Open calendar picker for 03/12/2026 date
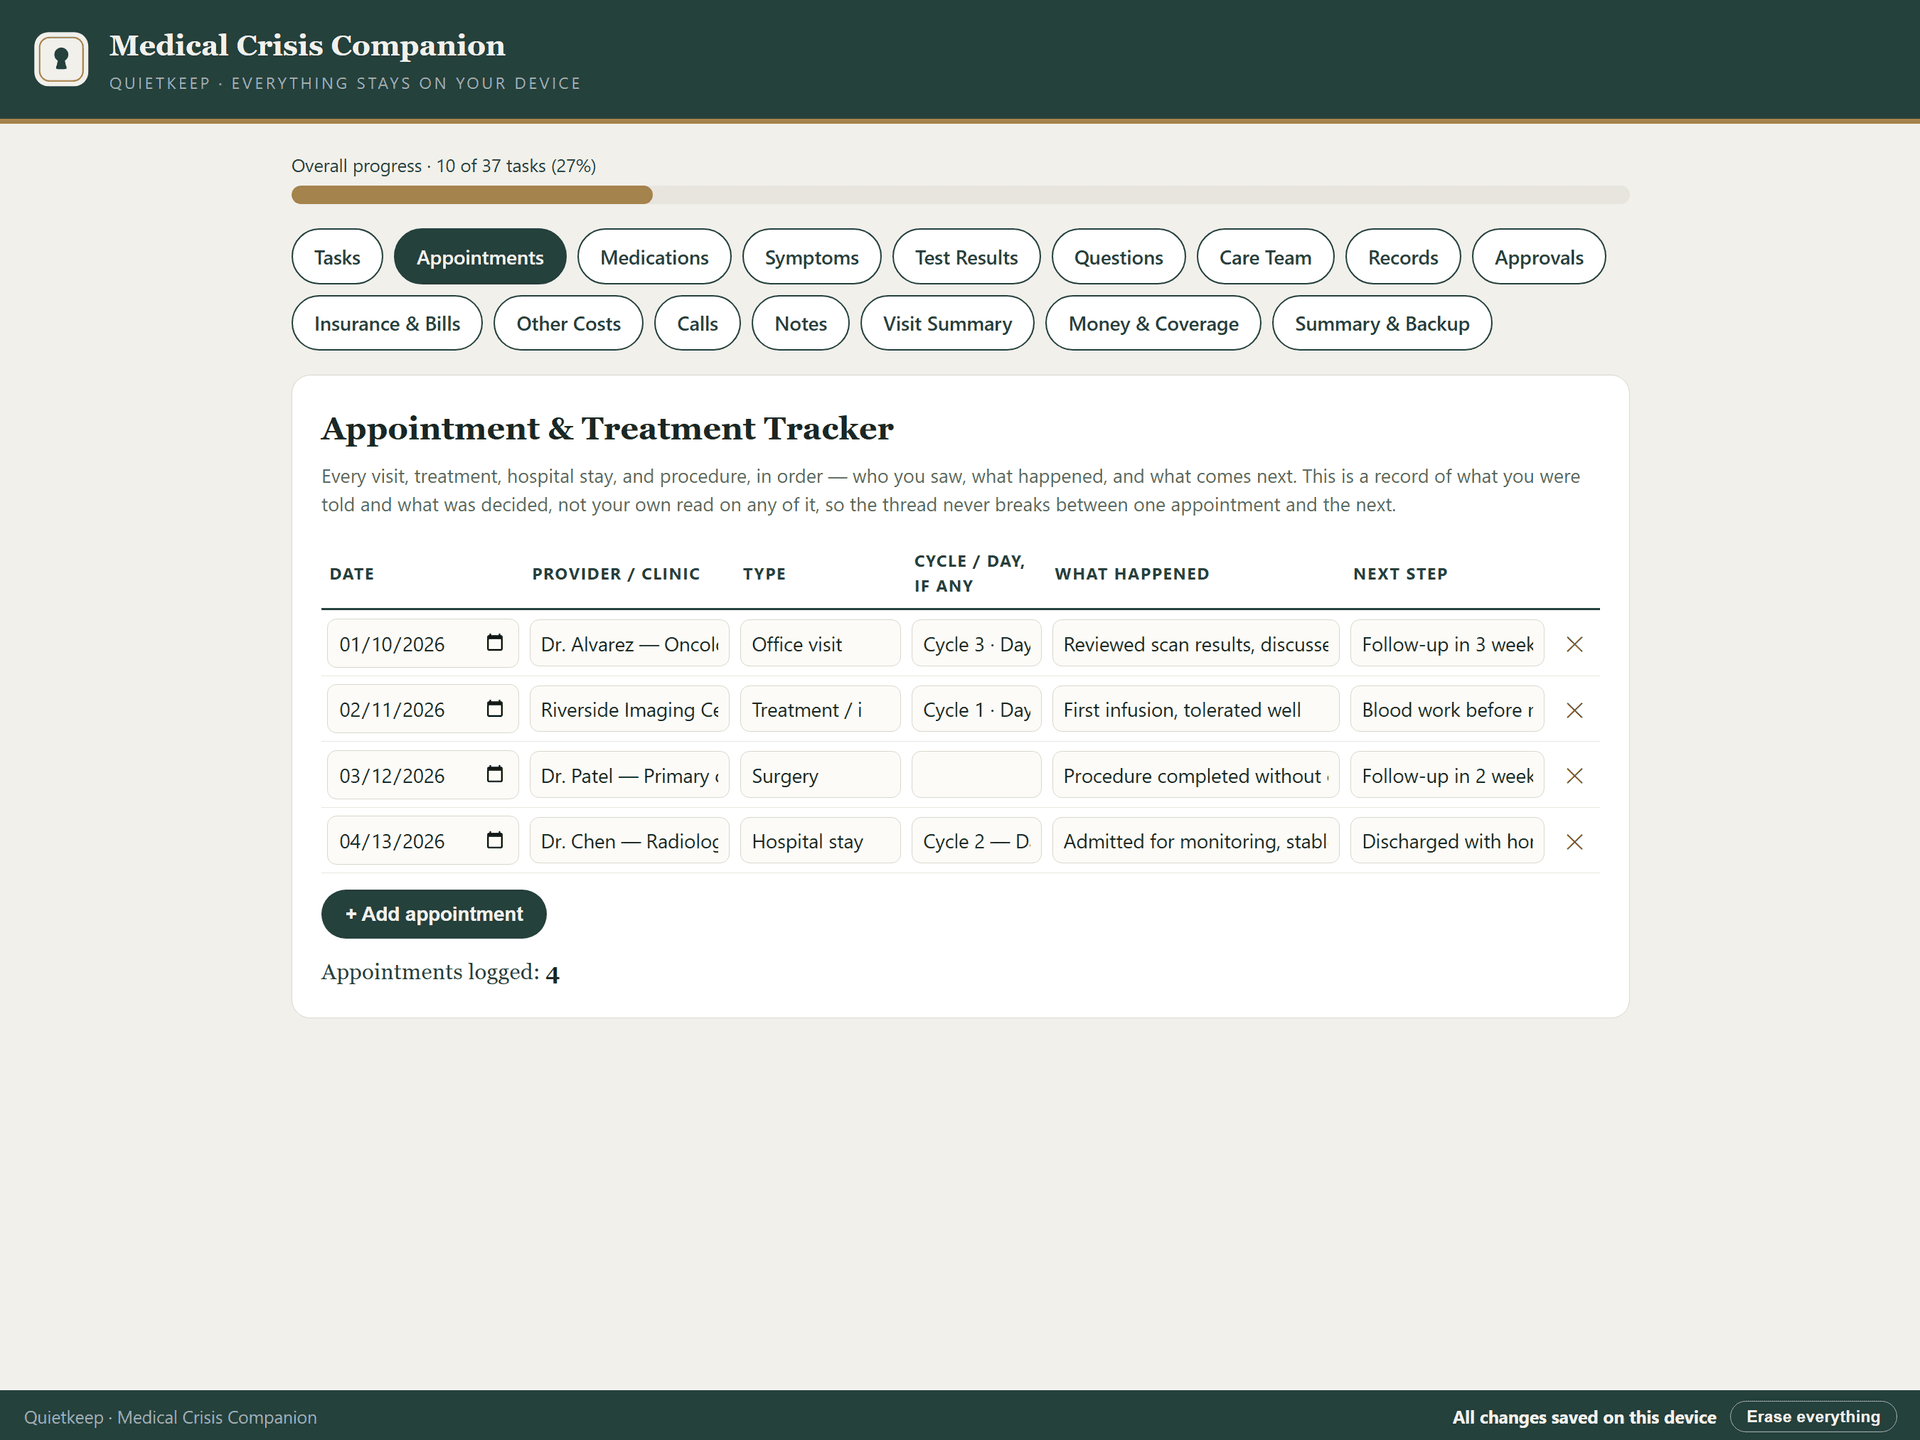Image resolution: width=1920 pixels, height=1440 pixels. click(x=495, y=775)
